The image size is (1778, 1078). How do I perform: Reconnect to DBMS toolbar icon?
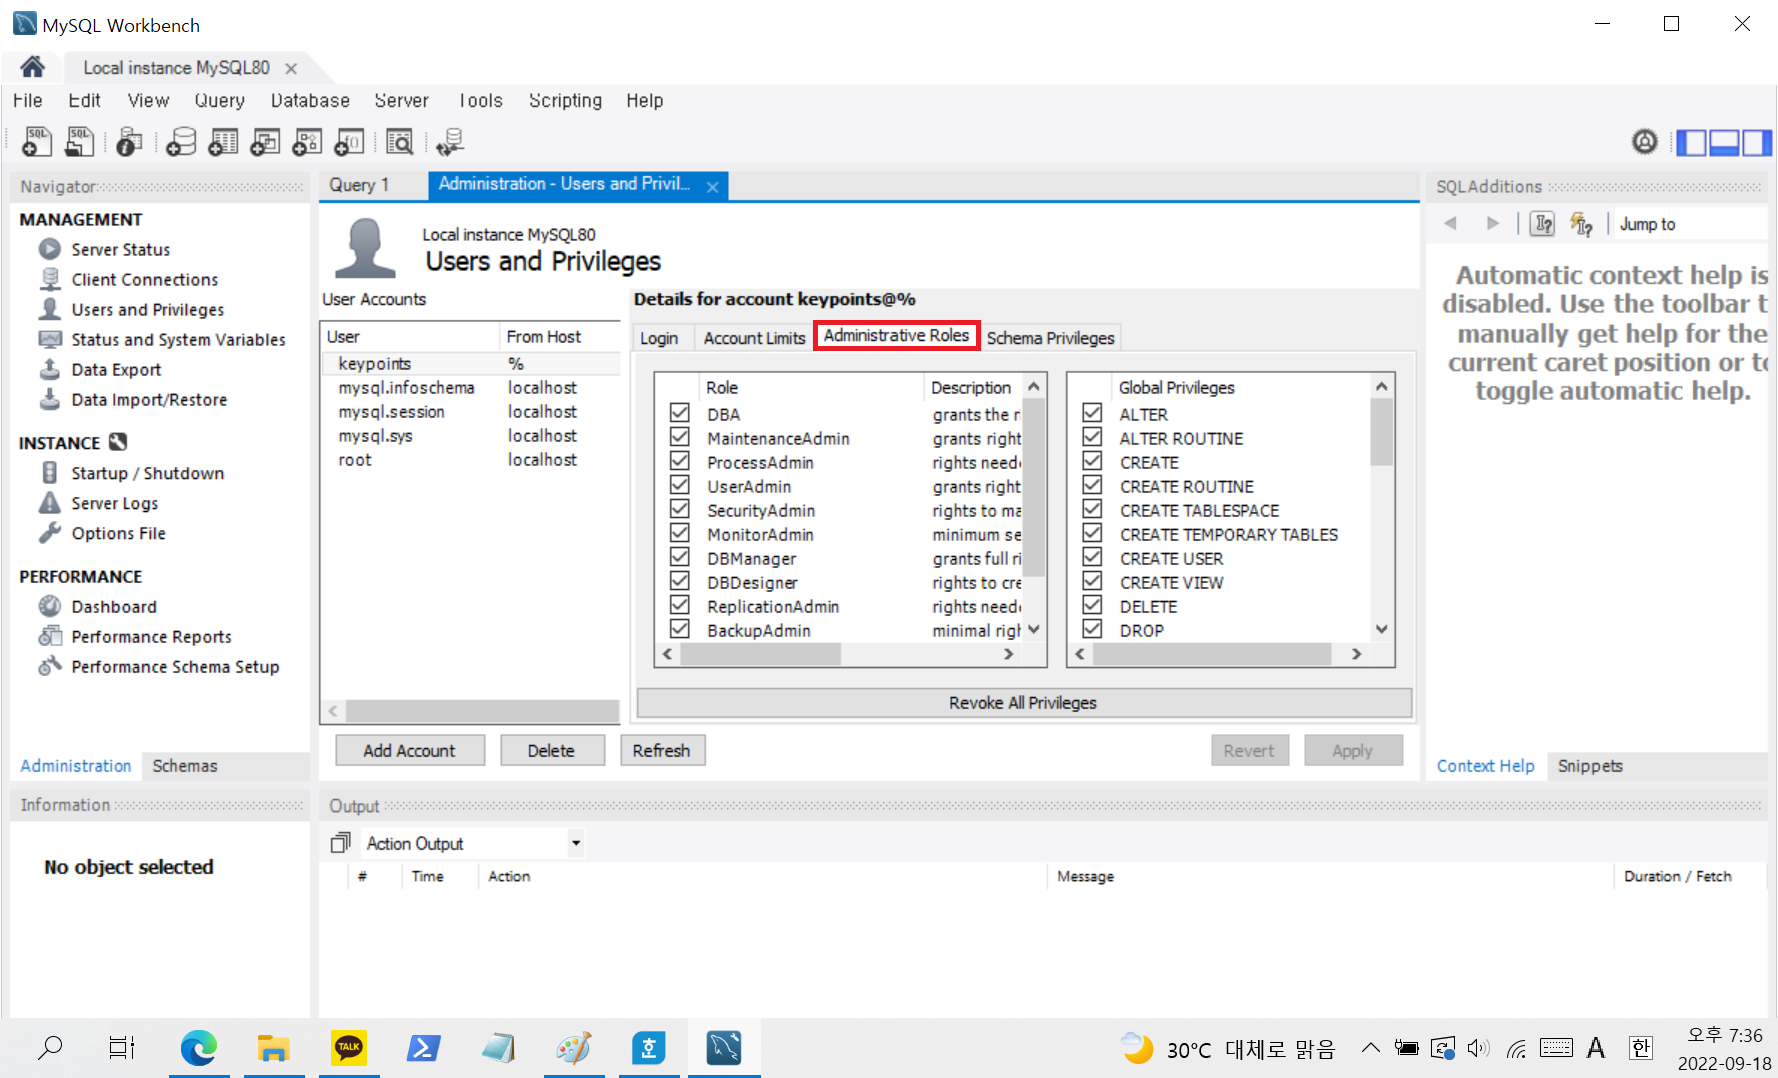pos(450,142)
